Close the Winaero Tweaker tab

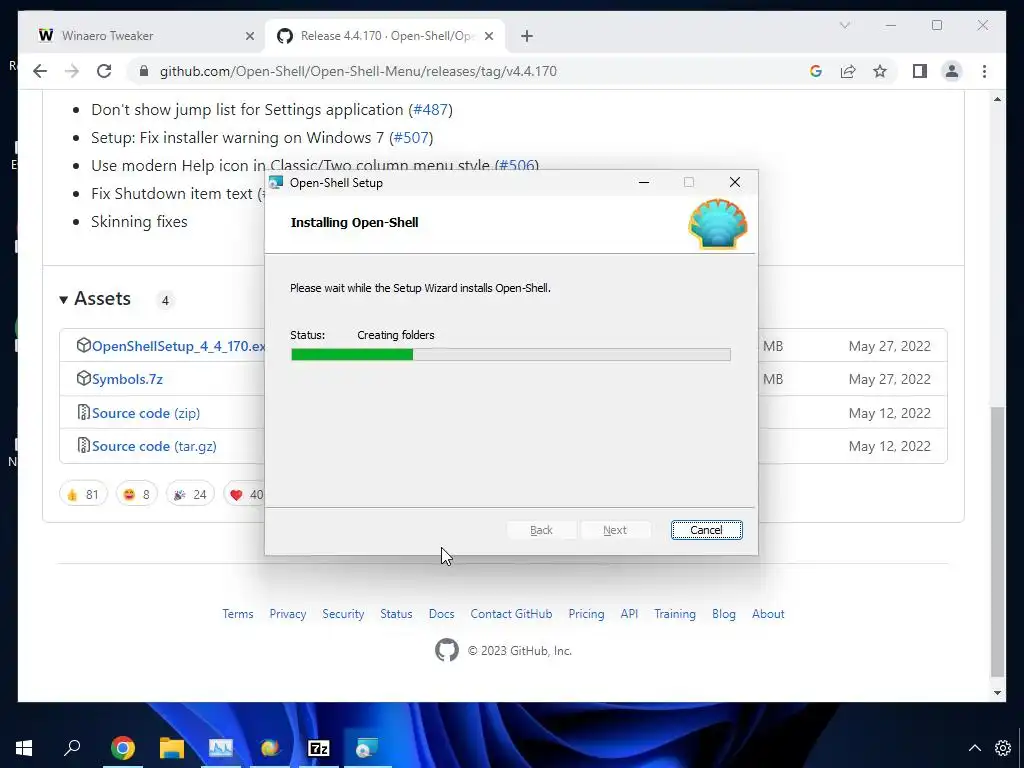point(249,36)
